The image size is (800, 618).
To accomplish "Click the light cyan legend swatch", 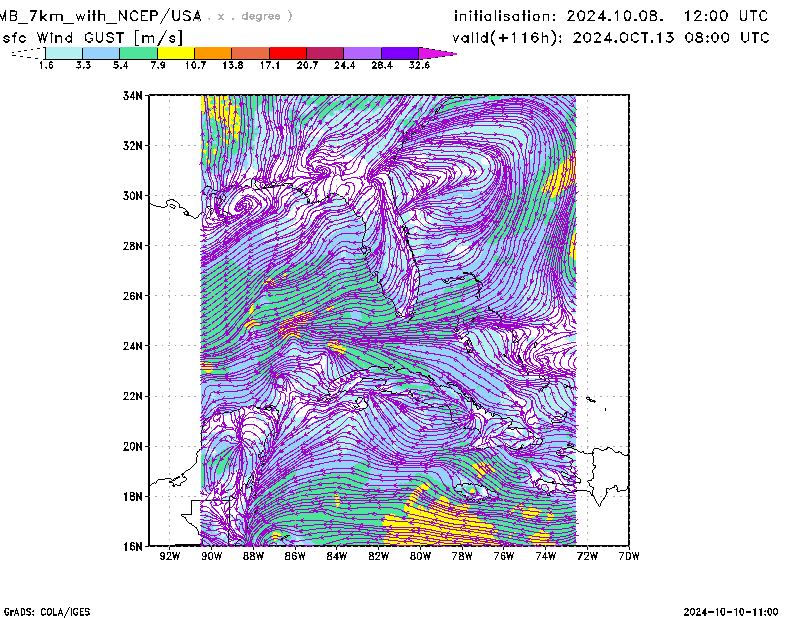I will (x=64, y=53).
